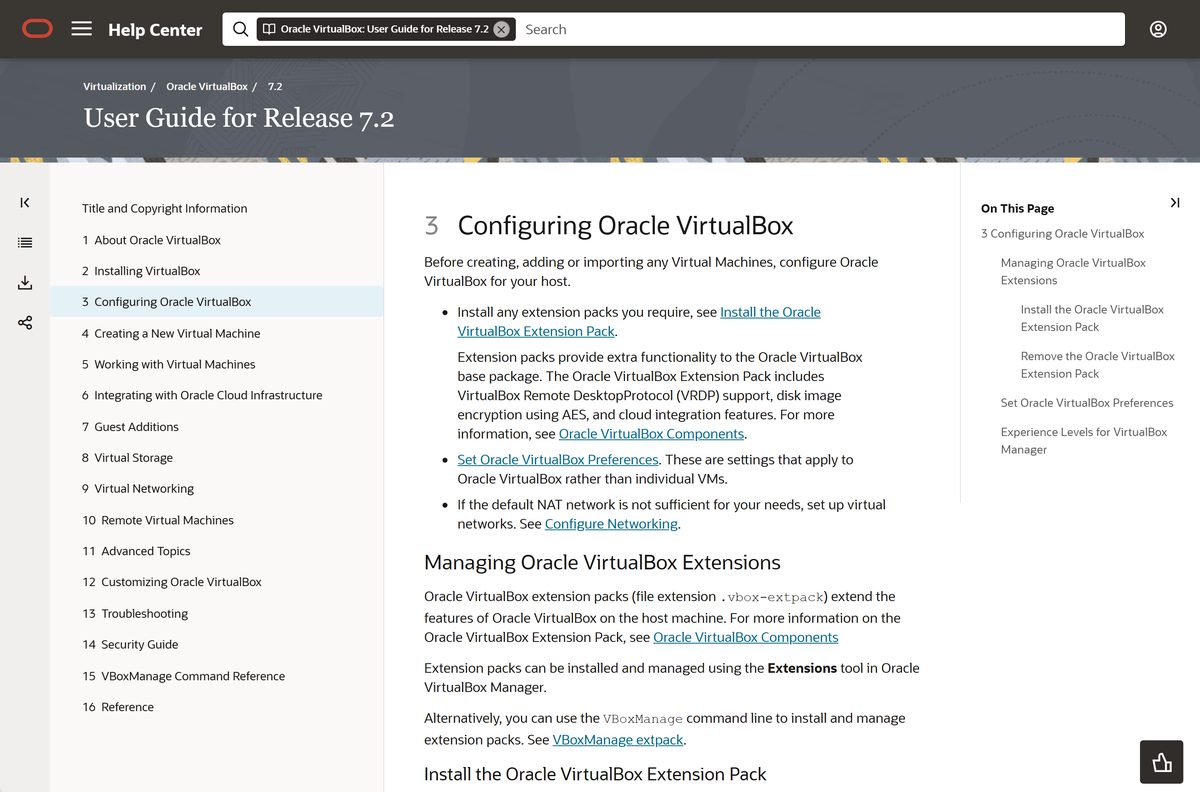Follow the Set Oracle VirtualBox Preferences body link
The image size is (1200, 792).
click(558, 459)
